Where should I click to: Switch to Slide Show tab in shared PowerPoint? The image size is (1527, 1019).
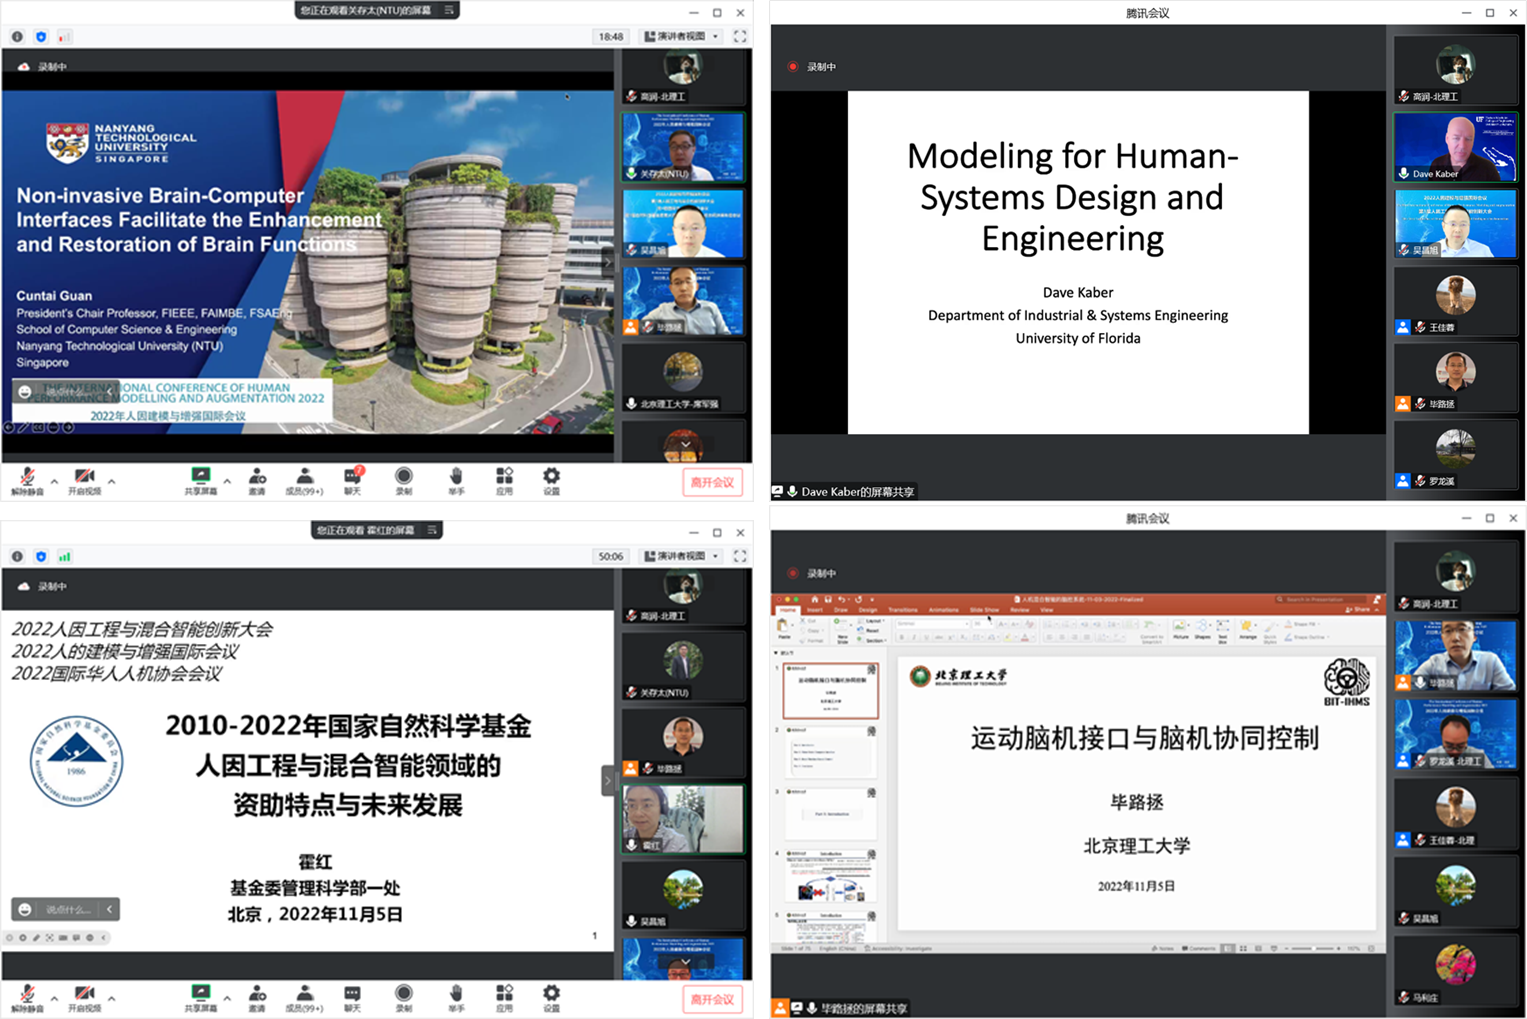pos(984,609)
